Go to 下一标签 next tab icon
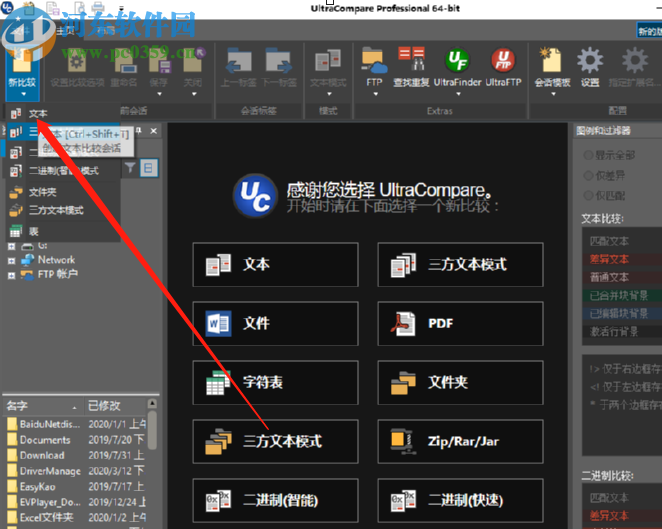 pyautogui.click(x=279, y=61)
